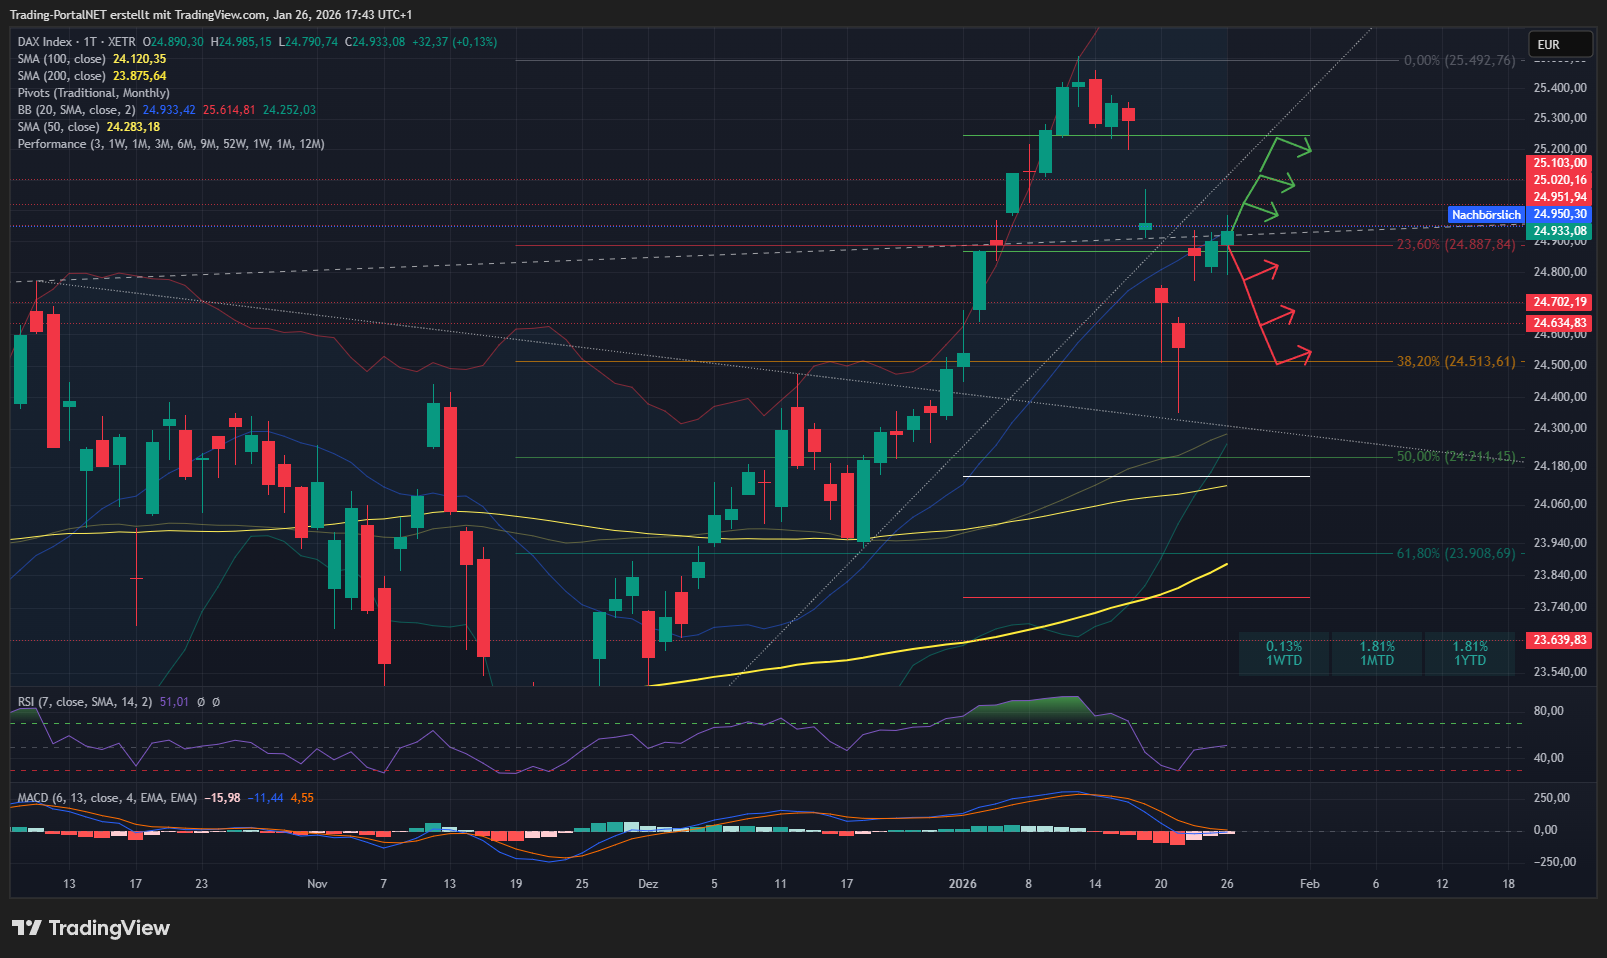Click the 1WTD performance box
1607x958 pixels.
1284,654
